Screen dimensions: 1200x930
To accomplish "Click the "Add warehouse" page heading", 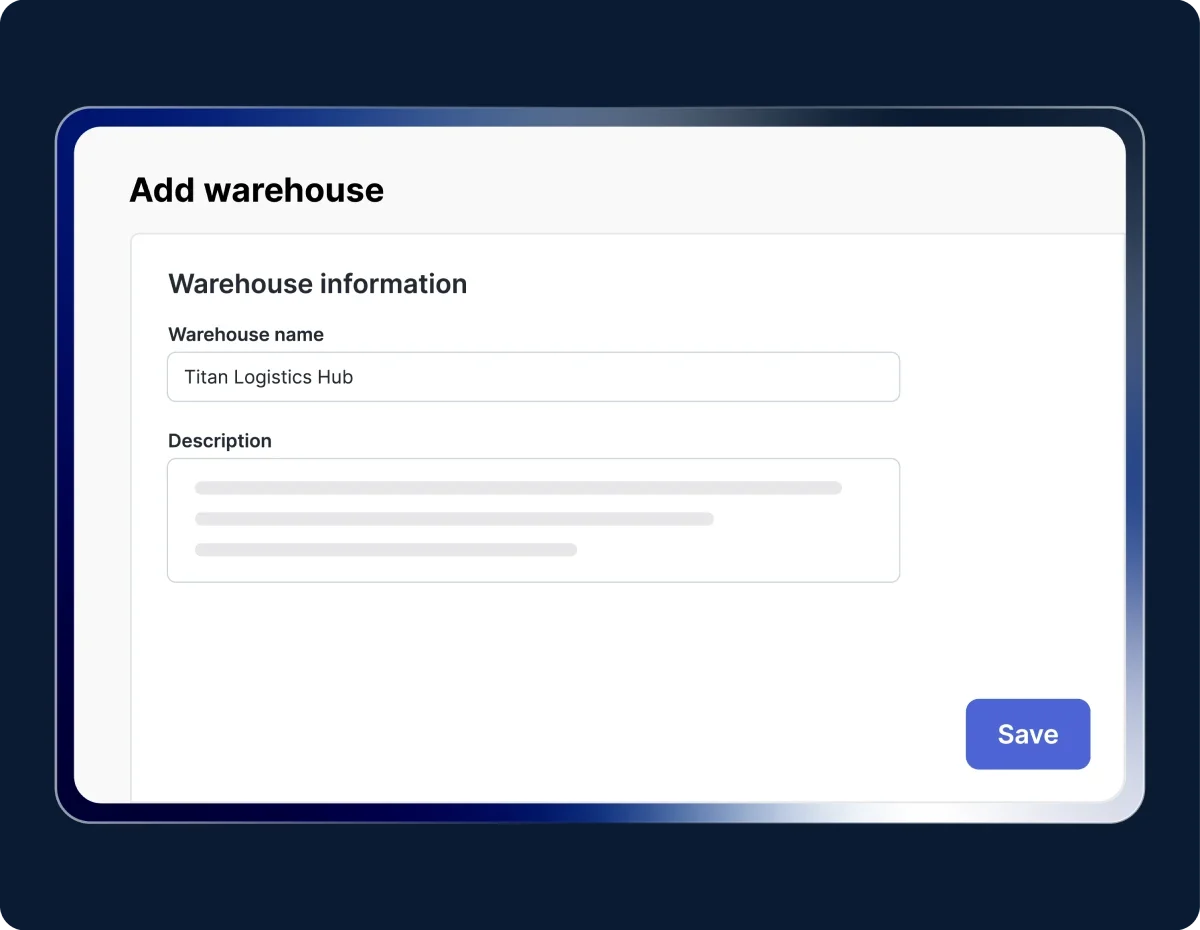I will pos(257,190).
